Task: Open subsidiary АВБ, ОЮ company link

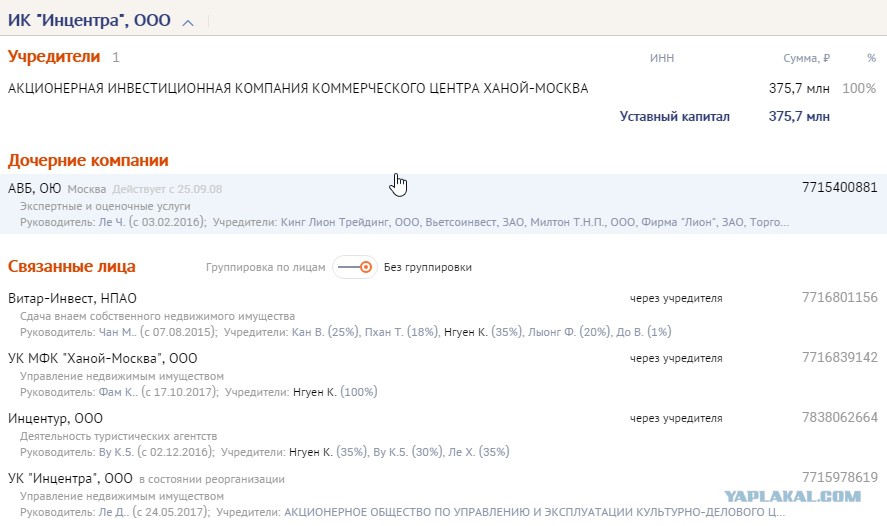Action: [x=35, y=188]
